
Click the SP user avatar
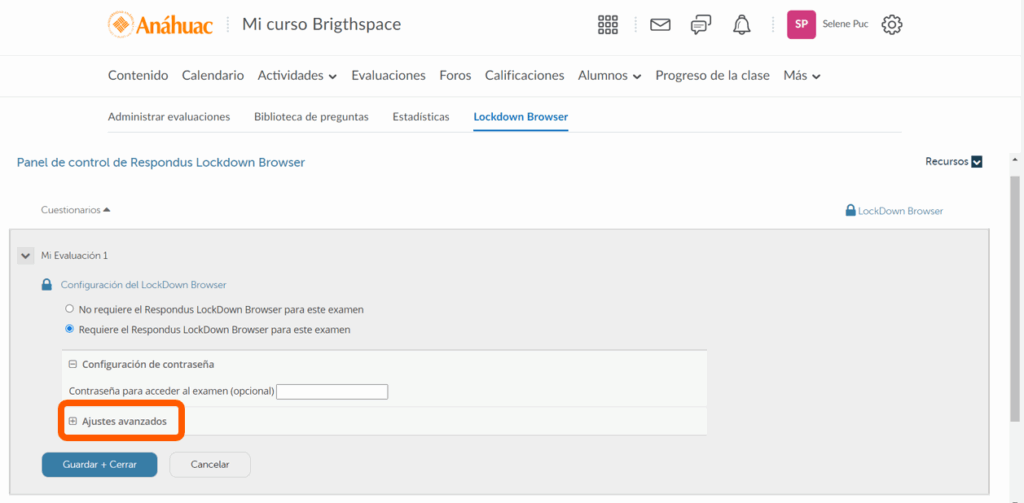click(x=802, y=25)
